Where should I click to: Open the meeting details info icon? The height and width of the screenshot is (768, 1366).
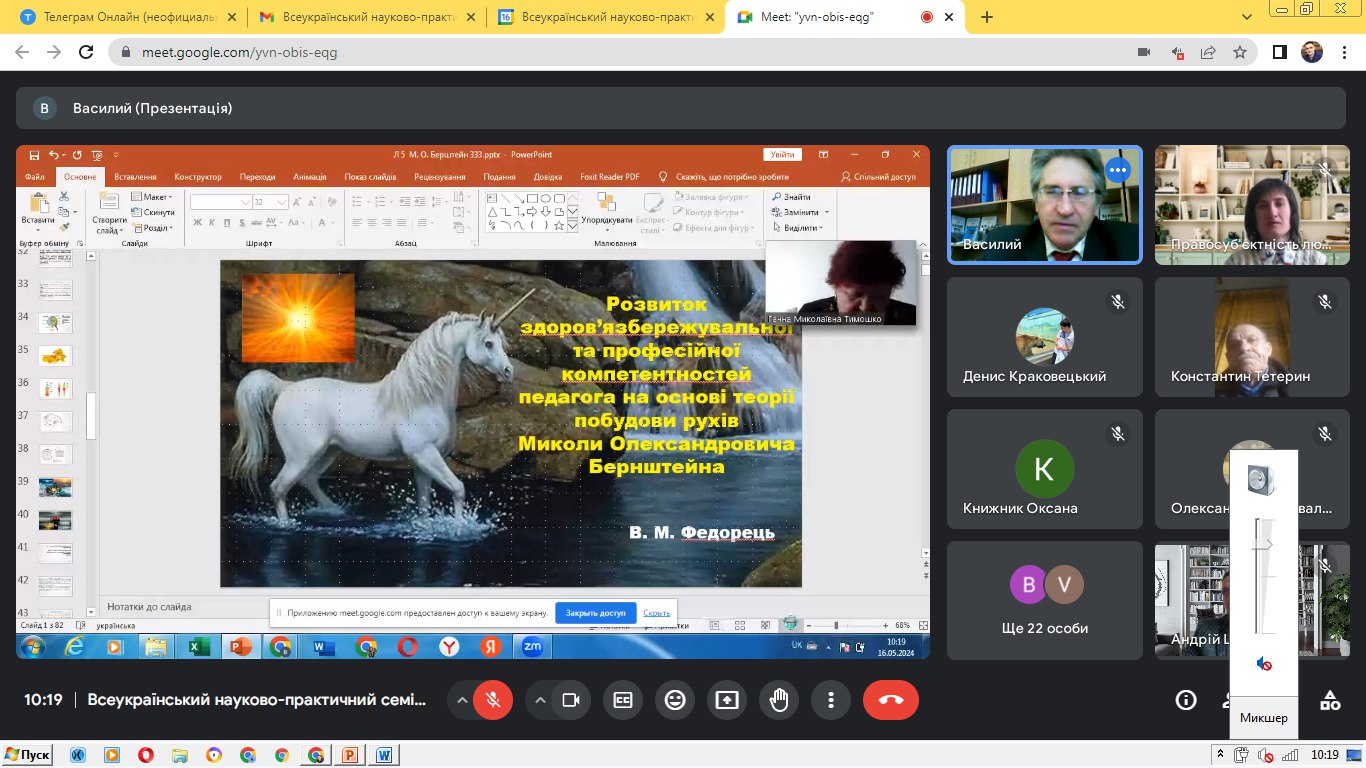coord(1186,700)
